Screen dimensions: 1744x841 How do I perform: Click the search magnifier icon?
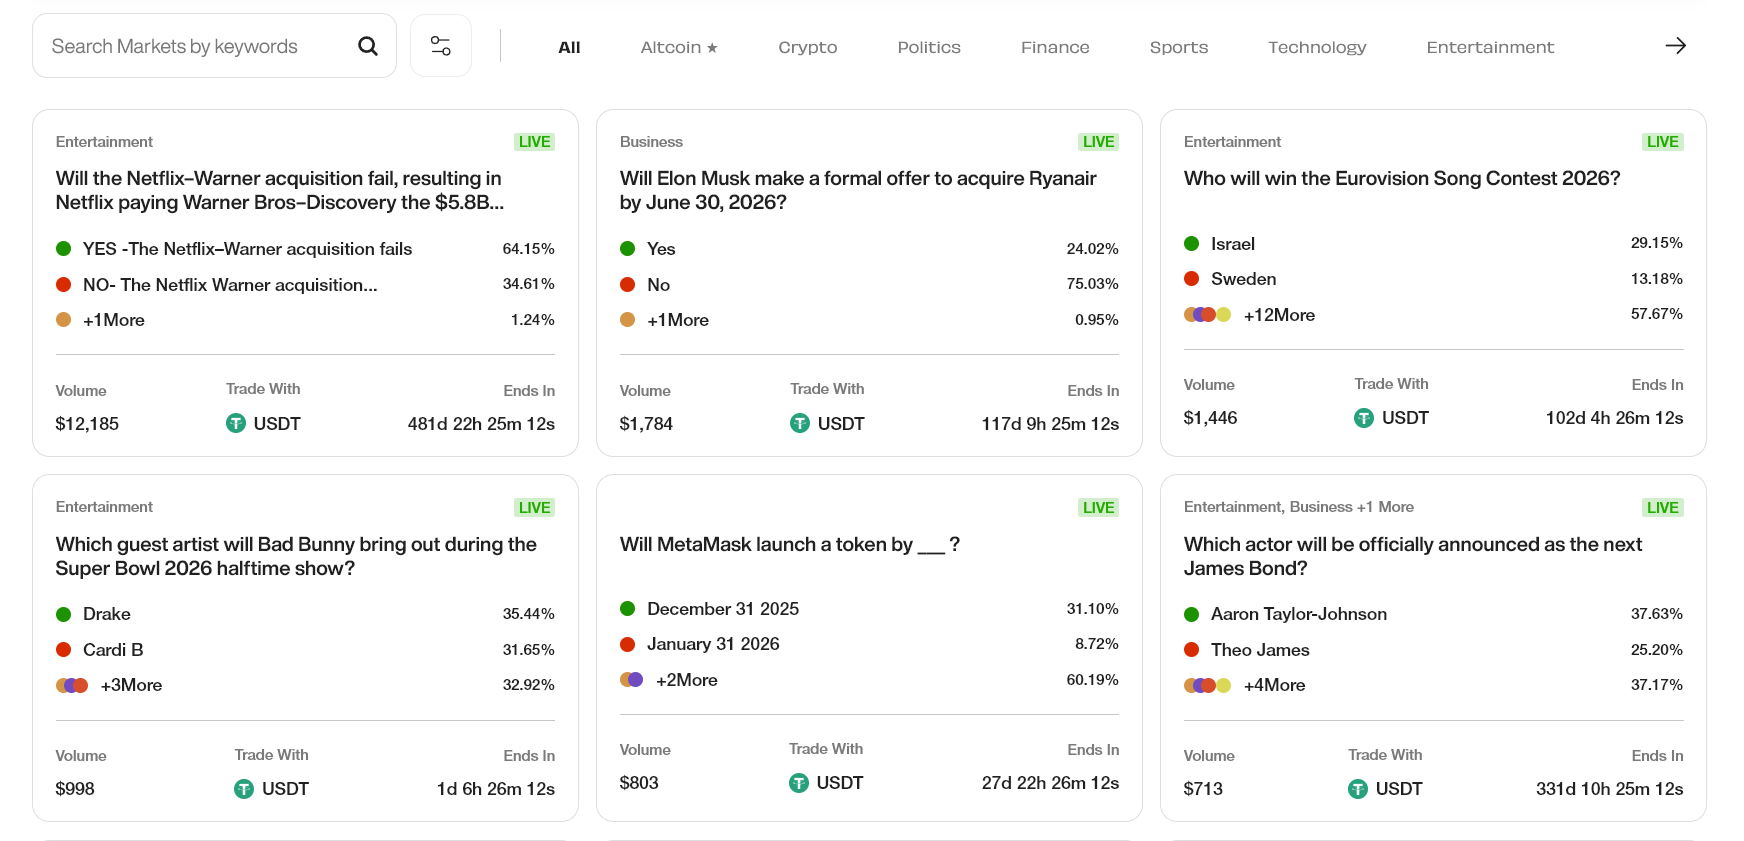click(x=367, y=45)
